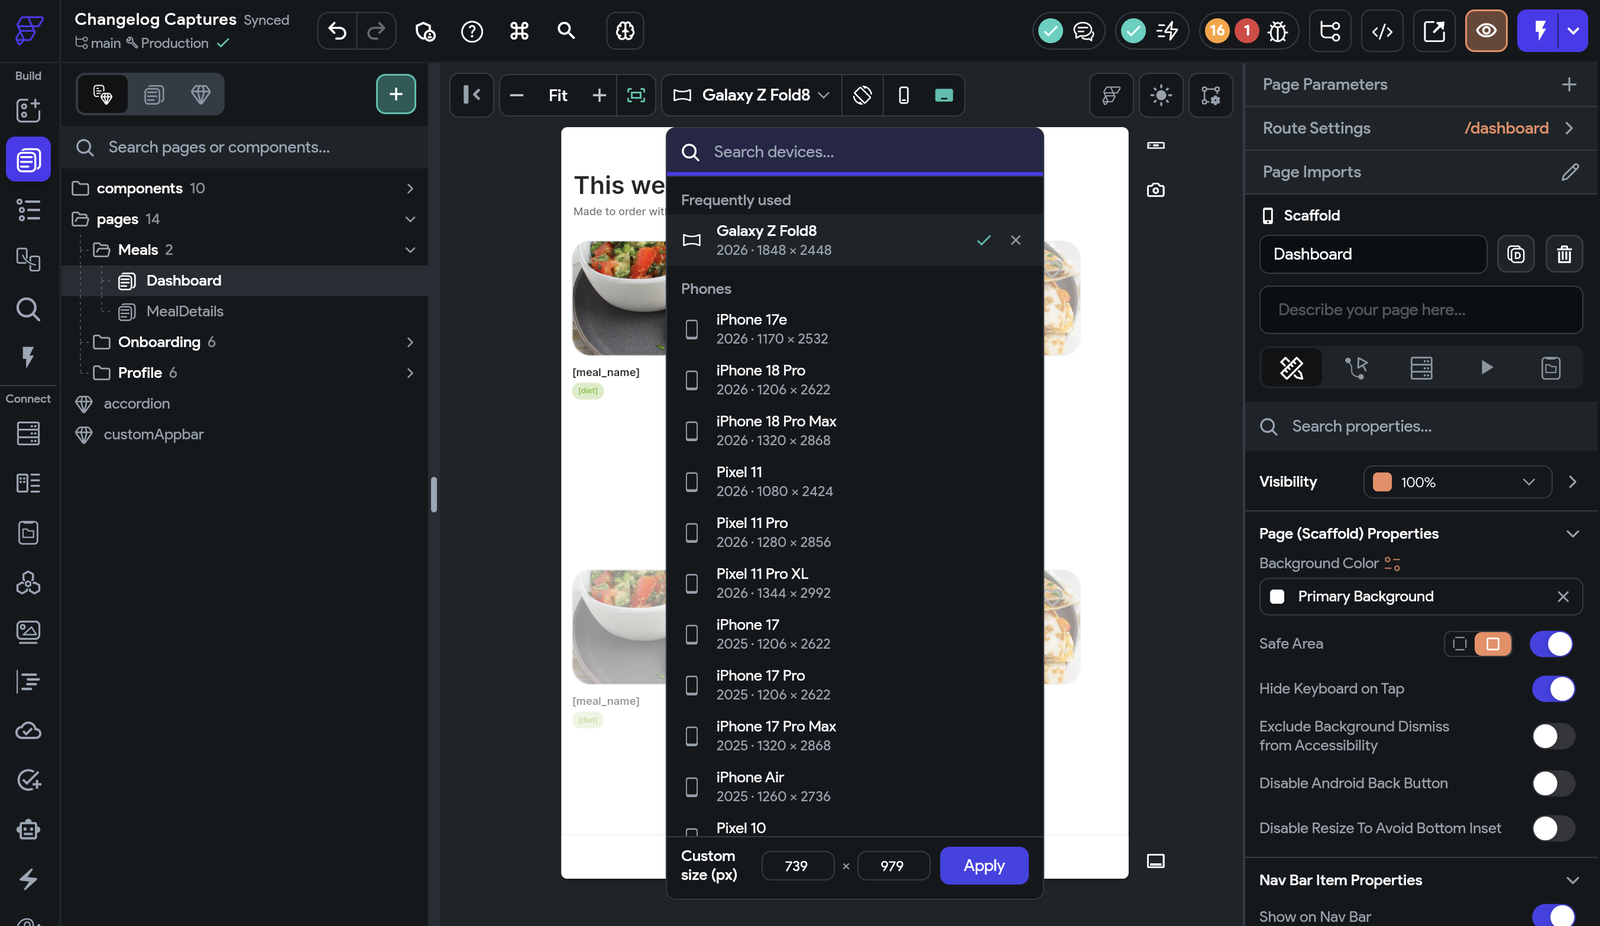Screen dimensions: 1600x926
Task: Click rotate device orientation icon
Action: [863, 95]
